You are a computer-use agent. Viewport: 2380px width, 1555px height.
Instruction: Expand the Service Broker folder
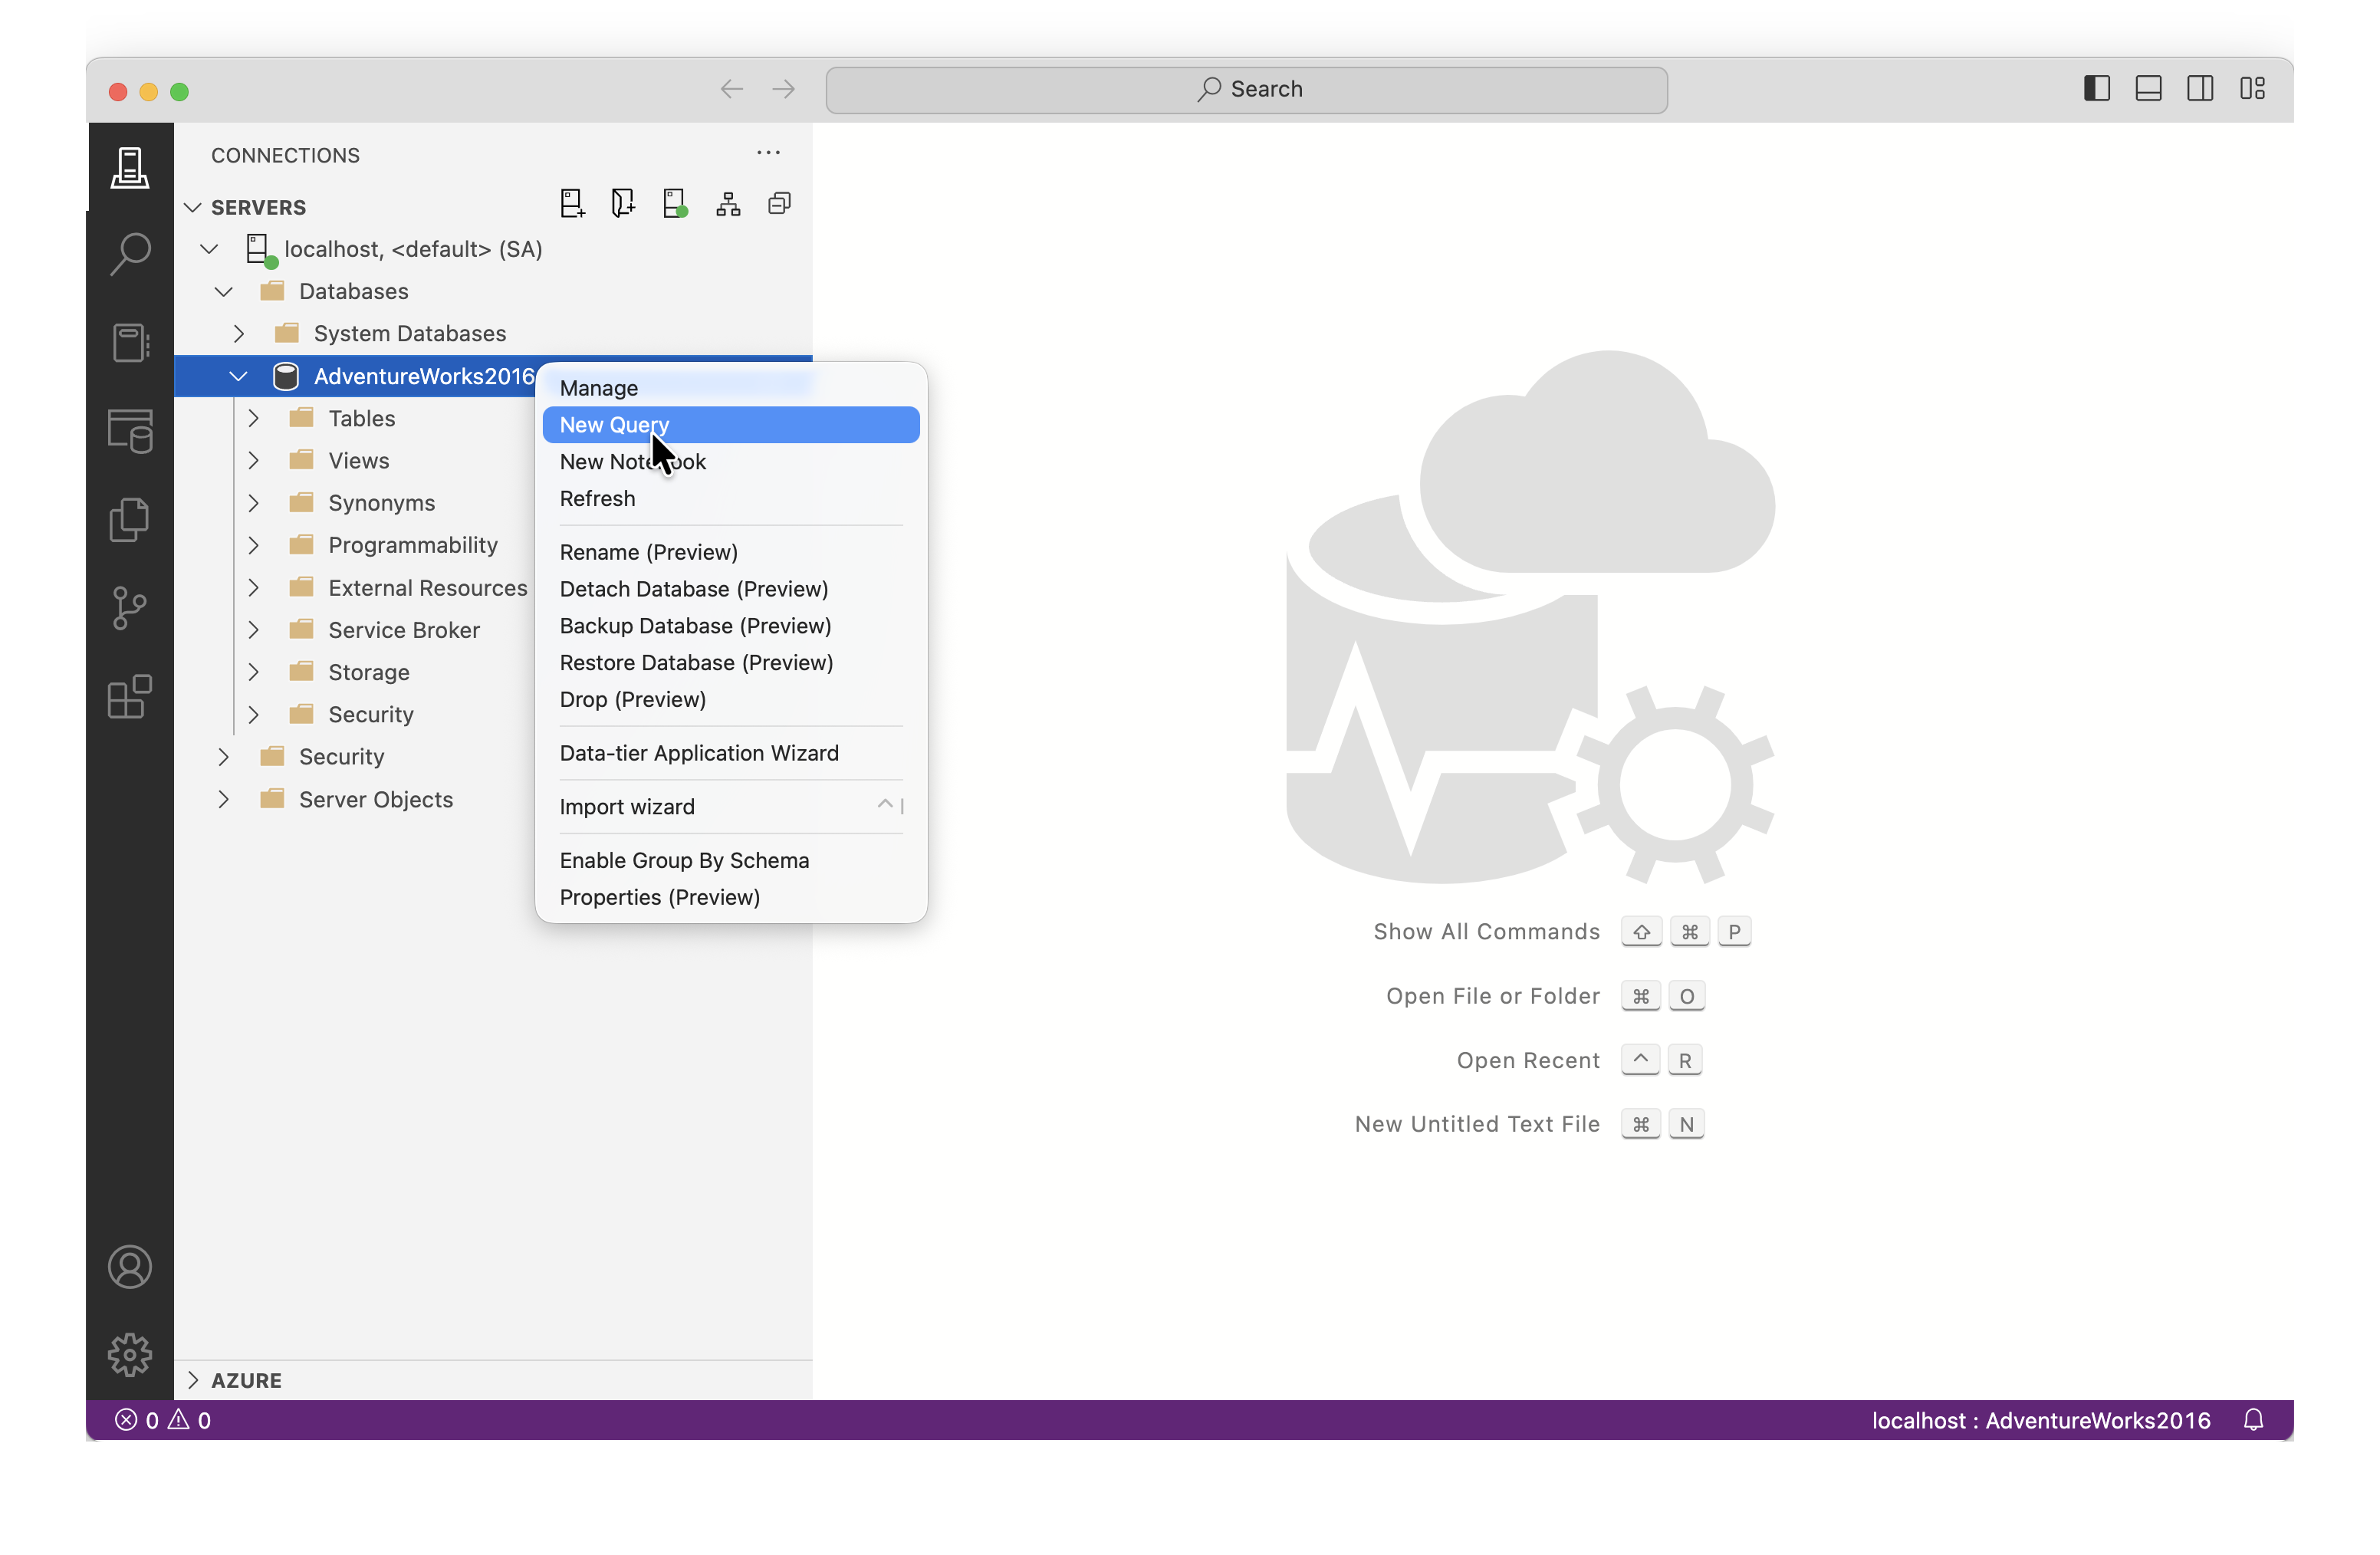tap(253, 630)
